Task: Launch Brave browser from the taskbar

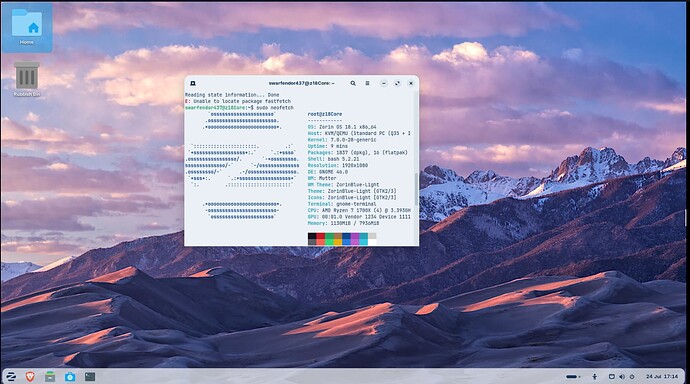Action: click(x=30, y=377)
